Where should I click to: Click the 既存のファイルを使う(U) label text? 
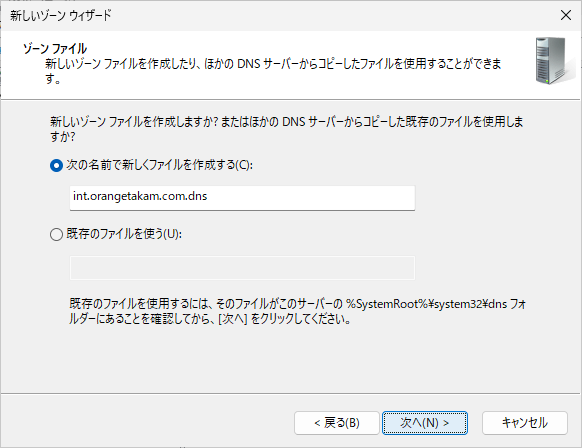click(x=124, y=234)
